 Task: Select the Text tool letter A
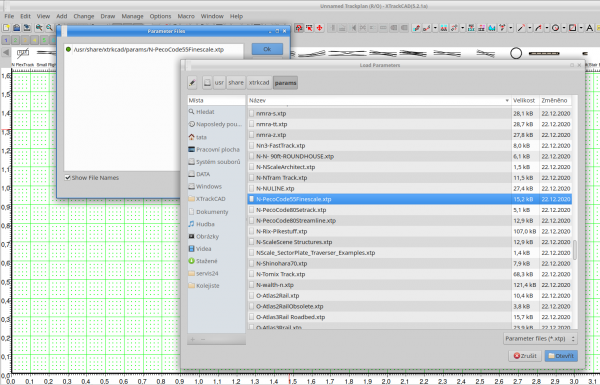coord(589,28)
